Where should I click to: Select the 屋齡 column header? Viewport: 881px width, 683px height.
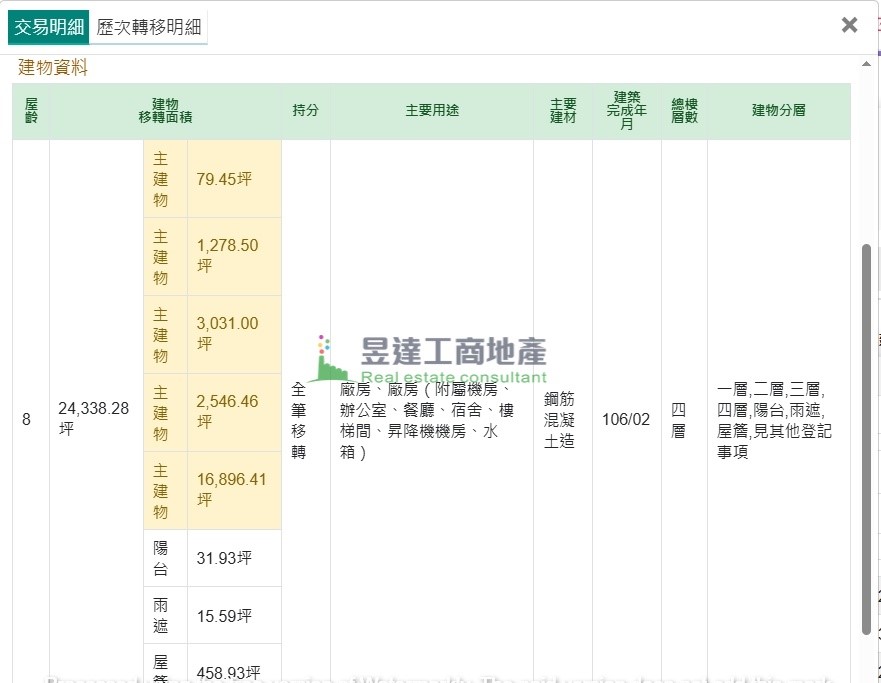(x=31, y=111)
